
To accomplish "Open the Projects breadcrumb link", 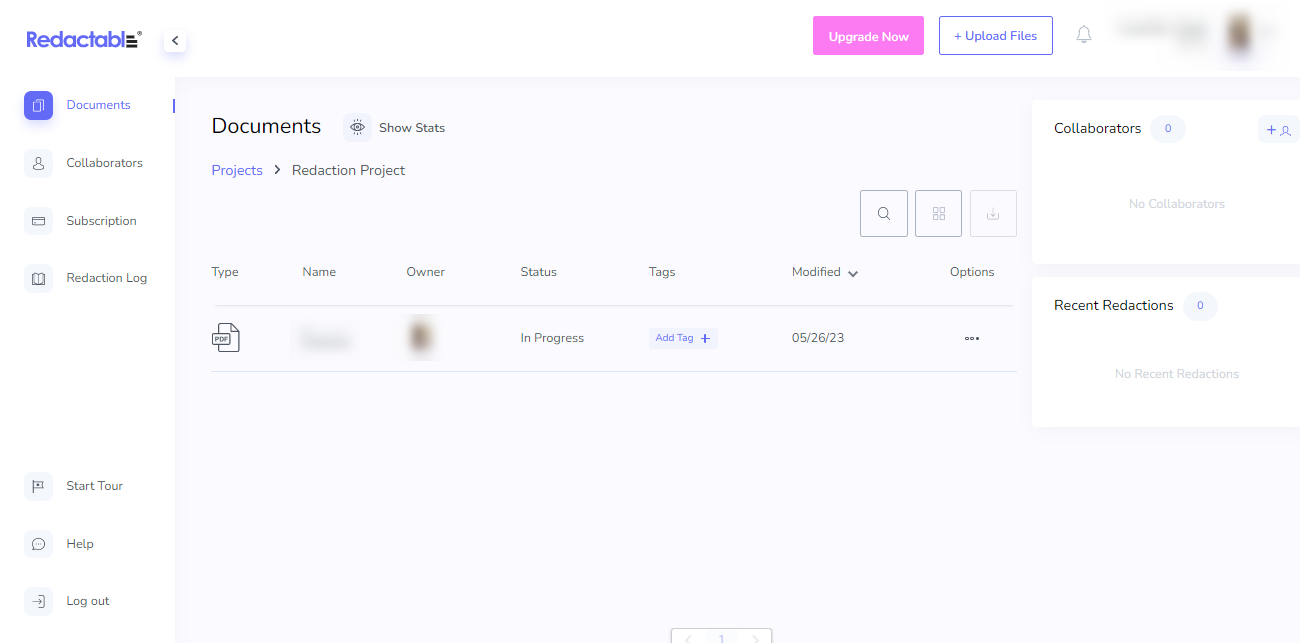I will coord(237,170).
